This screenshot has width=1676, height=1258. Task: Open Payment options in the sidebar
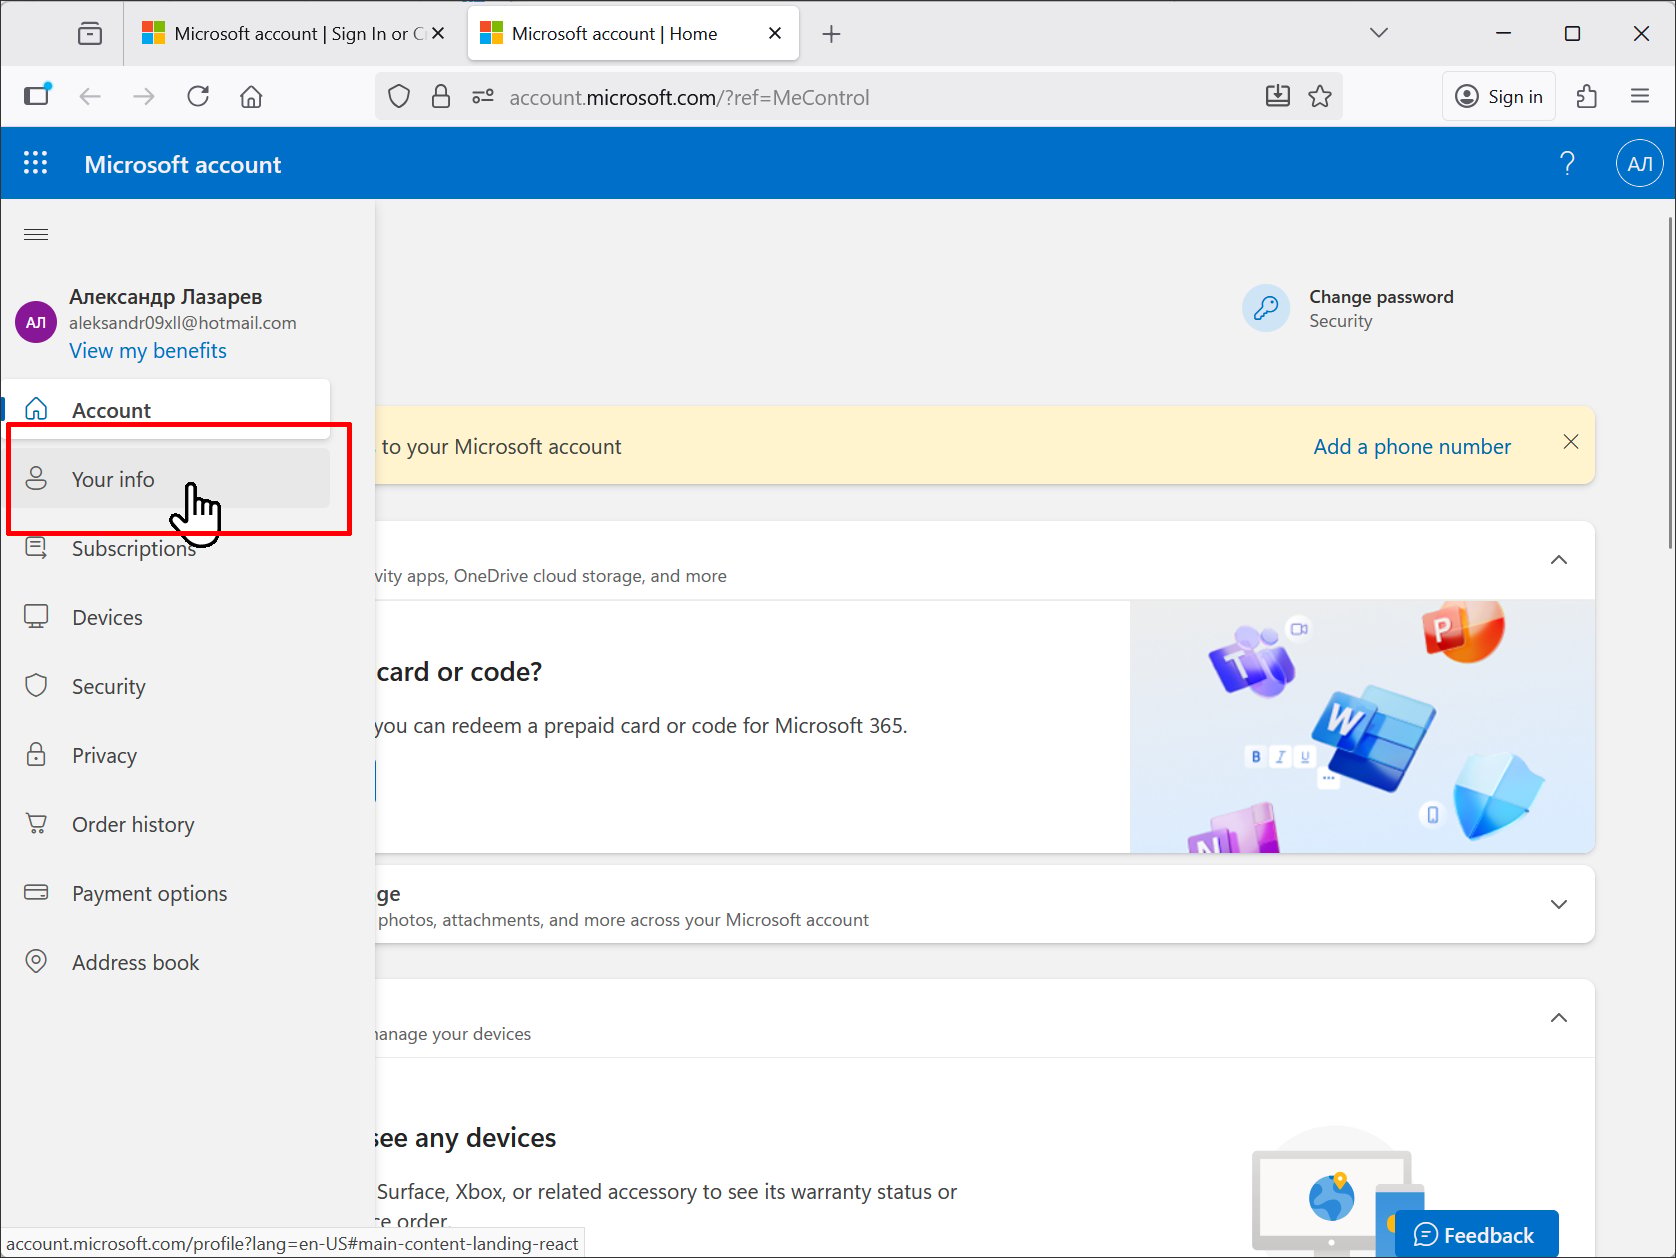[168, 893]
